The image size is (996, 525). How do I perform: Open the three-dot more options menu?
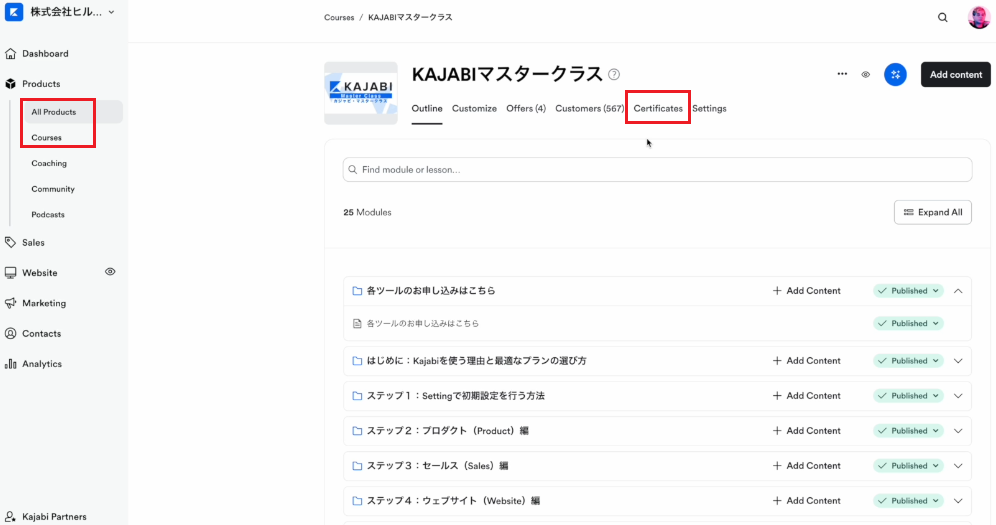tap(842, 74)
